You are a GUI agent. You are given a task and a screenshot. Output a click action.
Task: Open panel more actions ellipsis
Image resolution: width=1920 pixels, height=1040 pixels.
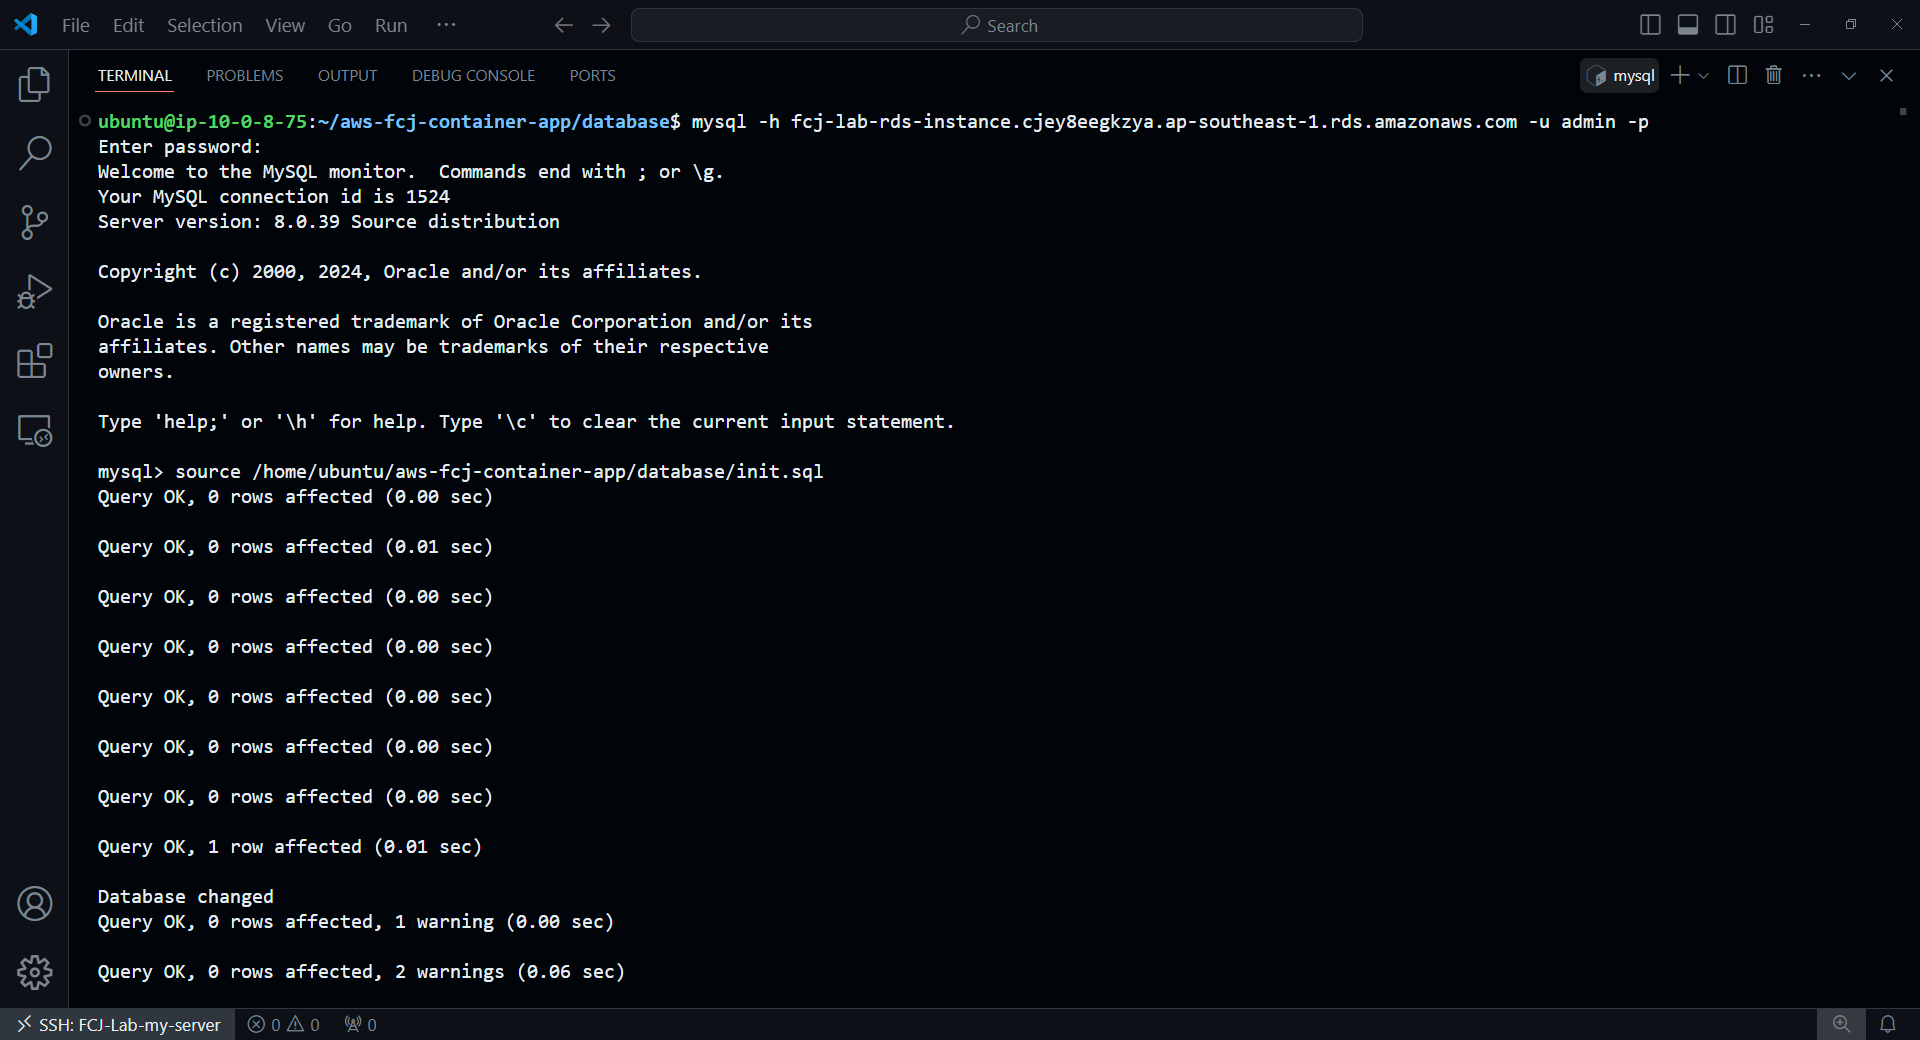(x=1811, y=76)
